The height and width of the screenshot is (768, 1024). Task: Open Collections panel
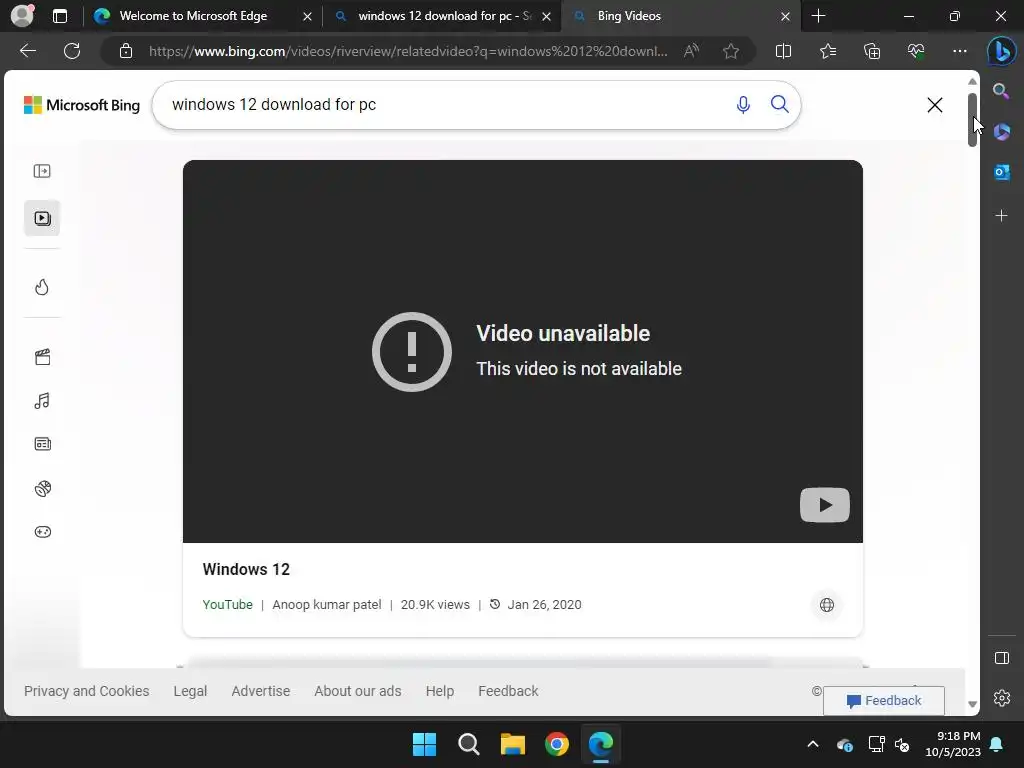coord(872,50)
